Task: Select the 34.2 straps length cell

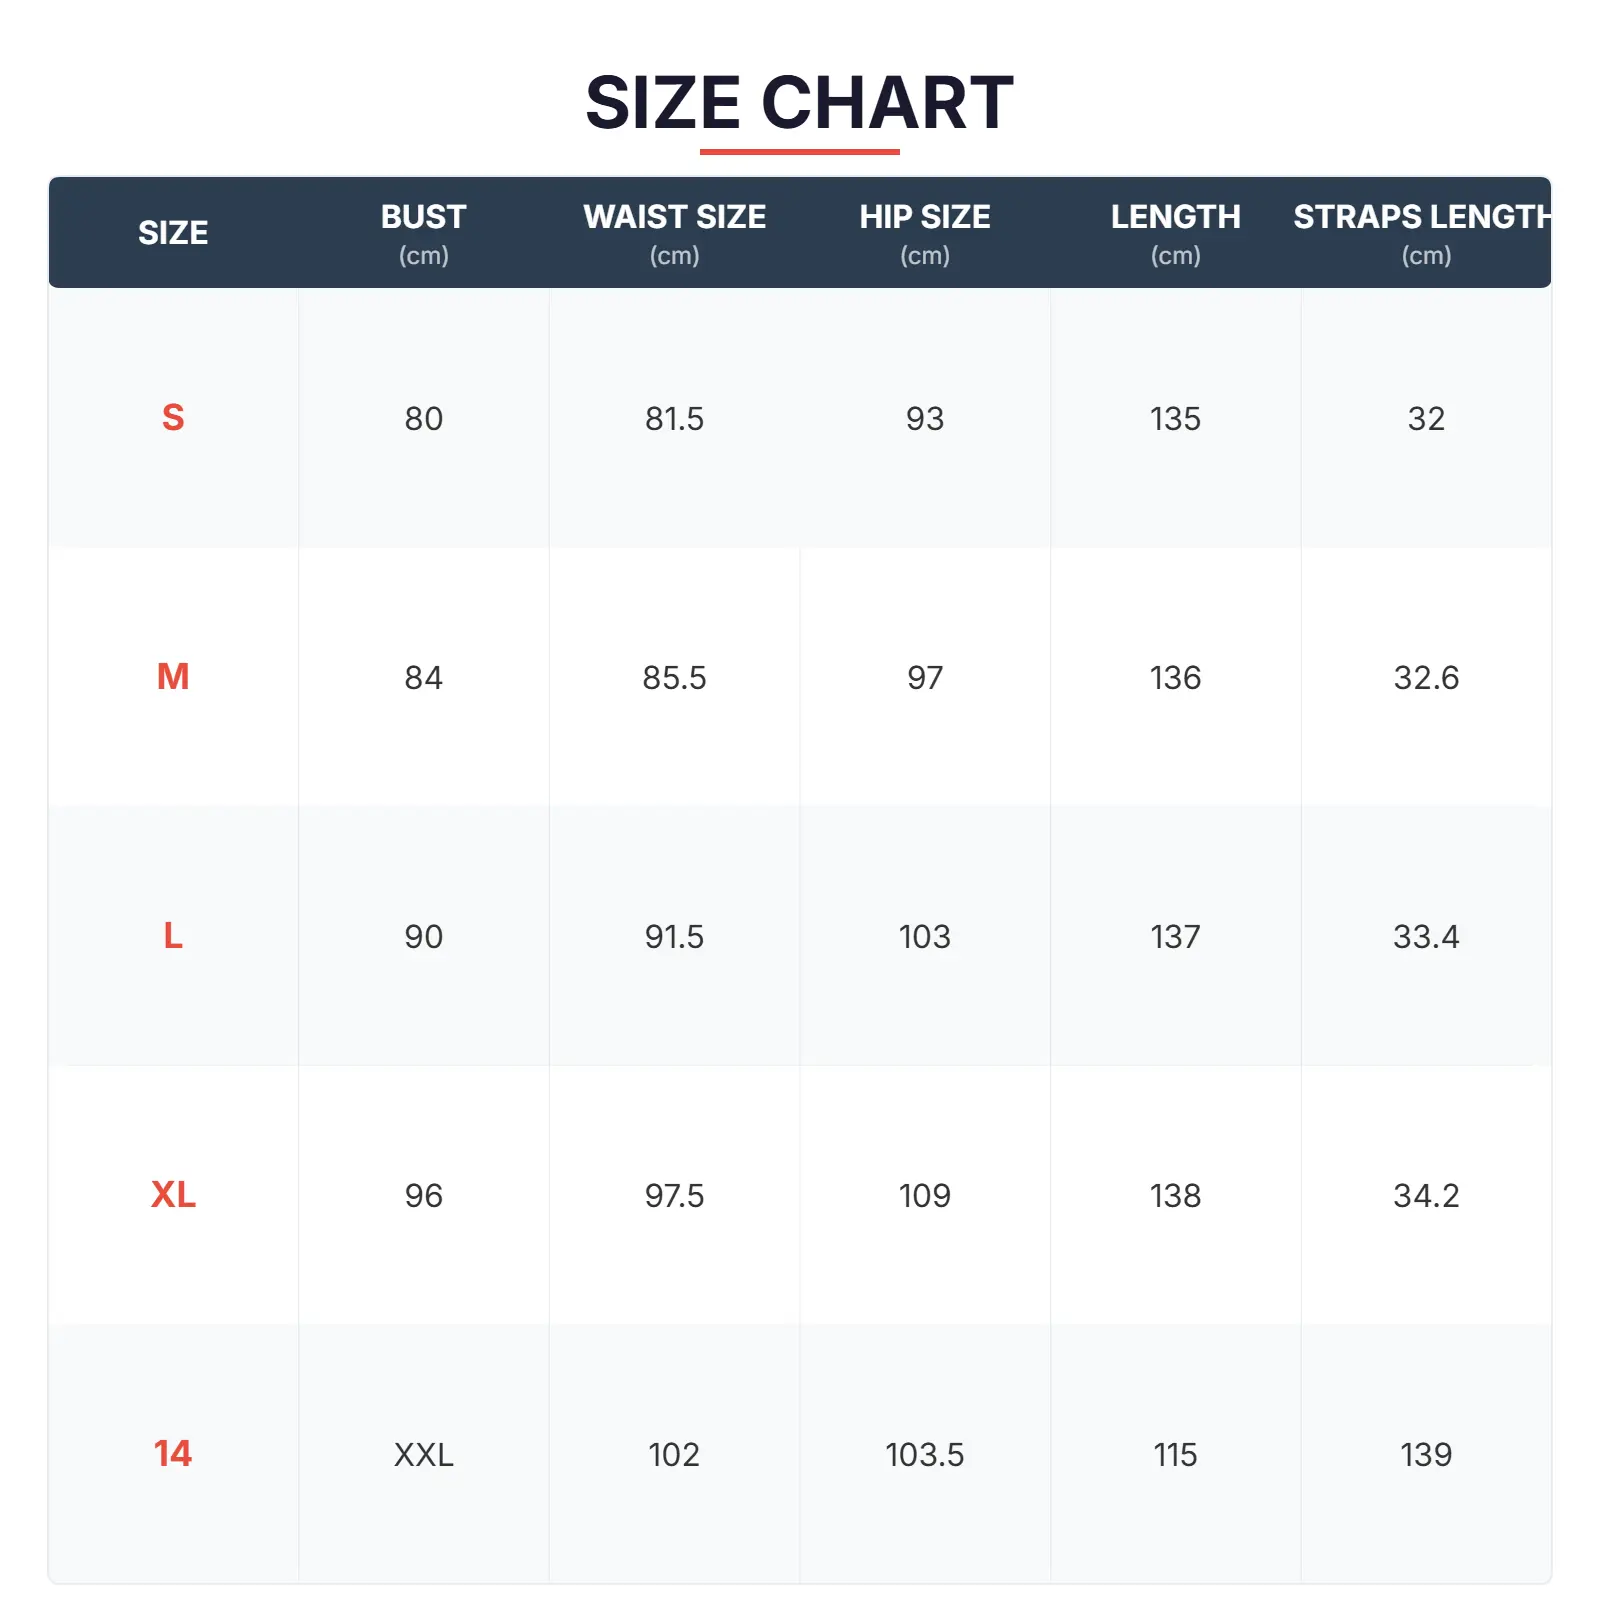Action: pyautogui.click(x=1426, y=1196)
